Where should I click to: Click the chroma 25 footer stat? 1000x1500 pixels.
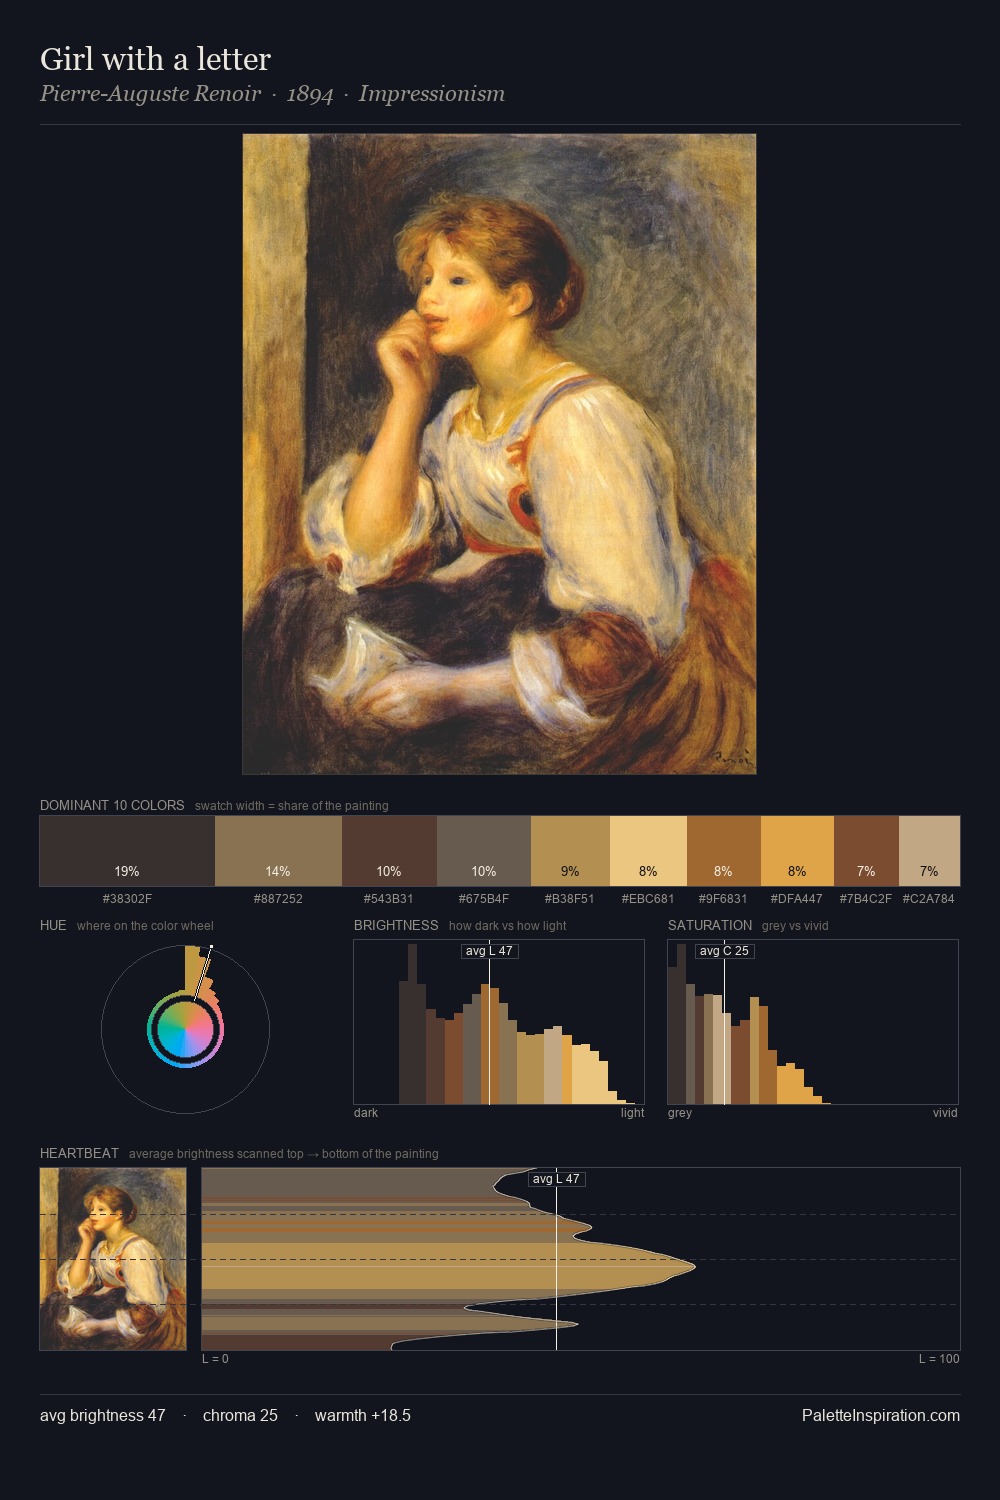point(240,1415)
